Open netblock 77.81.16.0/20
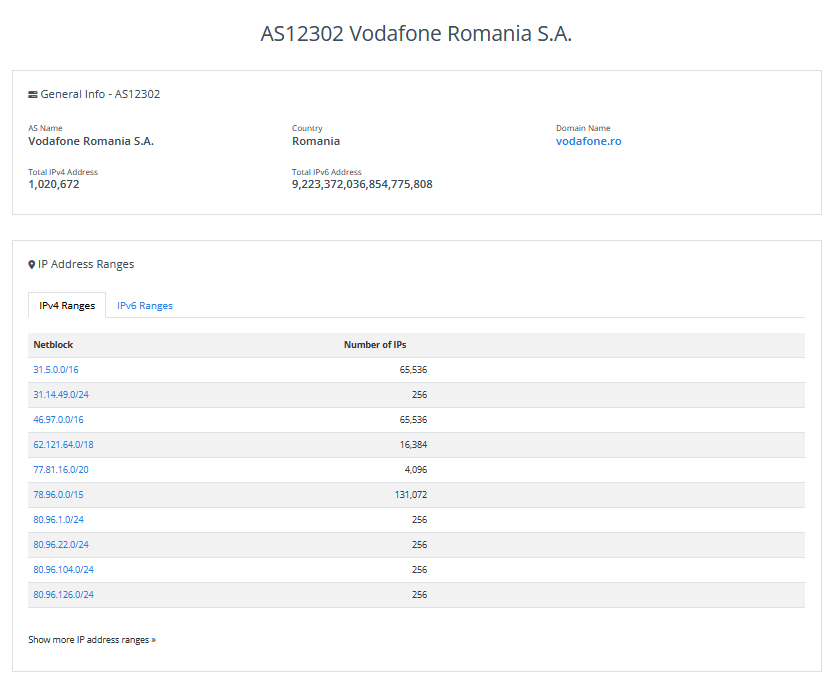The image size is (834, 694). [61, 470]
